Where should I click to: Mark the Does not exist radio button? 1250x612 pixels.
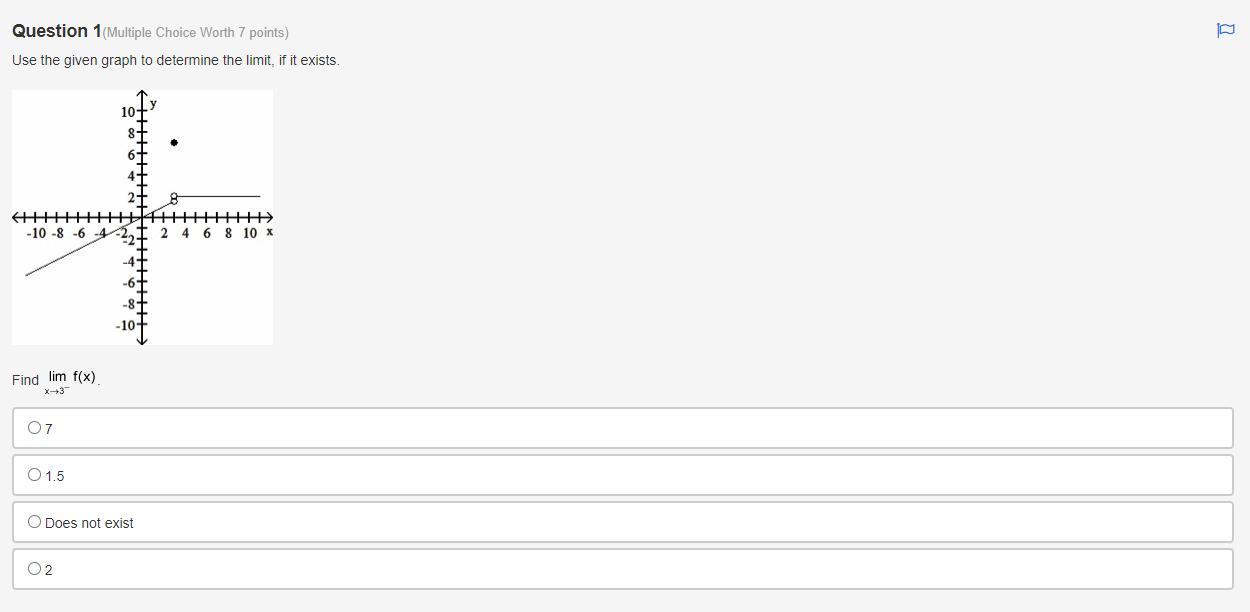click(x=35, y=522)
